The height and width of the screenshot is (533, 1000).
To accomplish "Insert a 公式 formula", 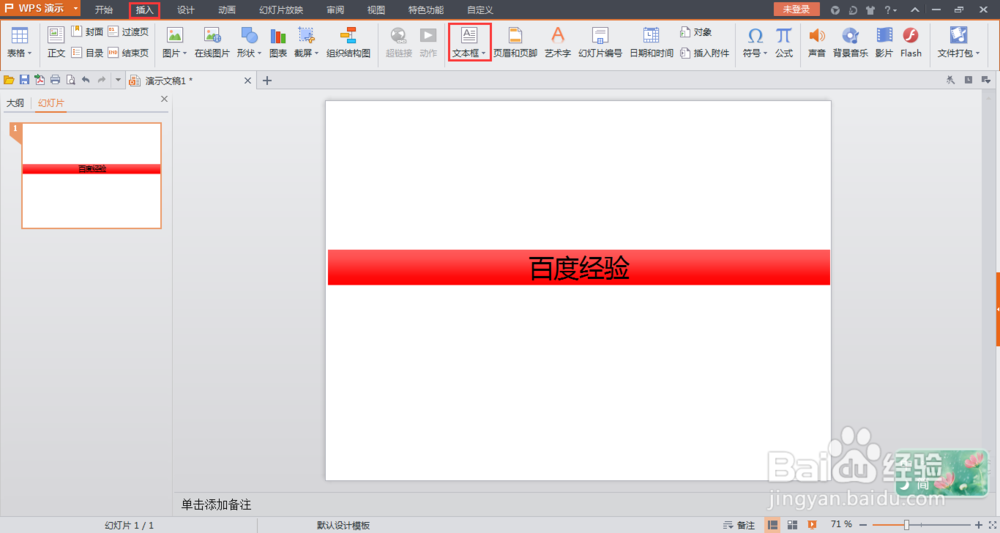I will [x=784, y=43].
